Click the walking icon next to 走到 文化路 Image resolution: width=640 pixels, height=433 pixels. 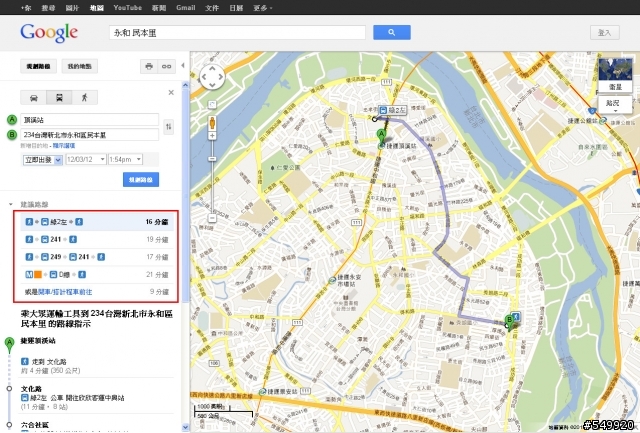[24, 361]
